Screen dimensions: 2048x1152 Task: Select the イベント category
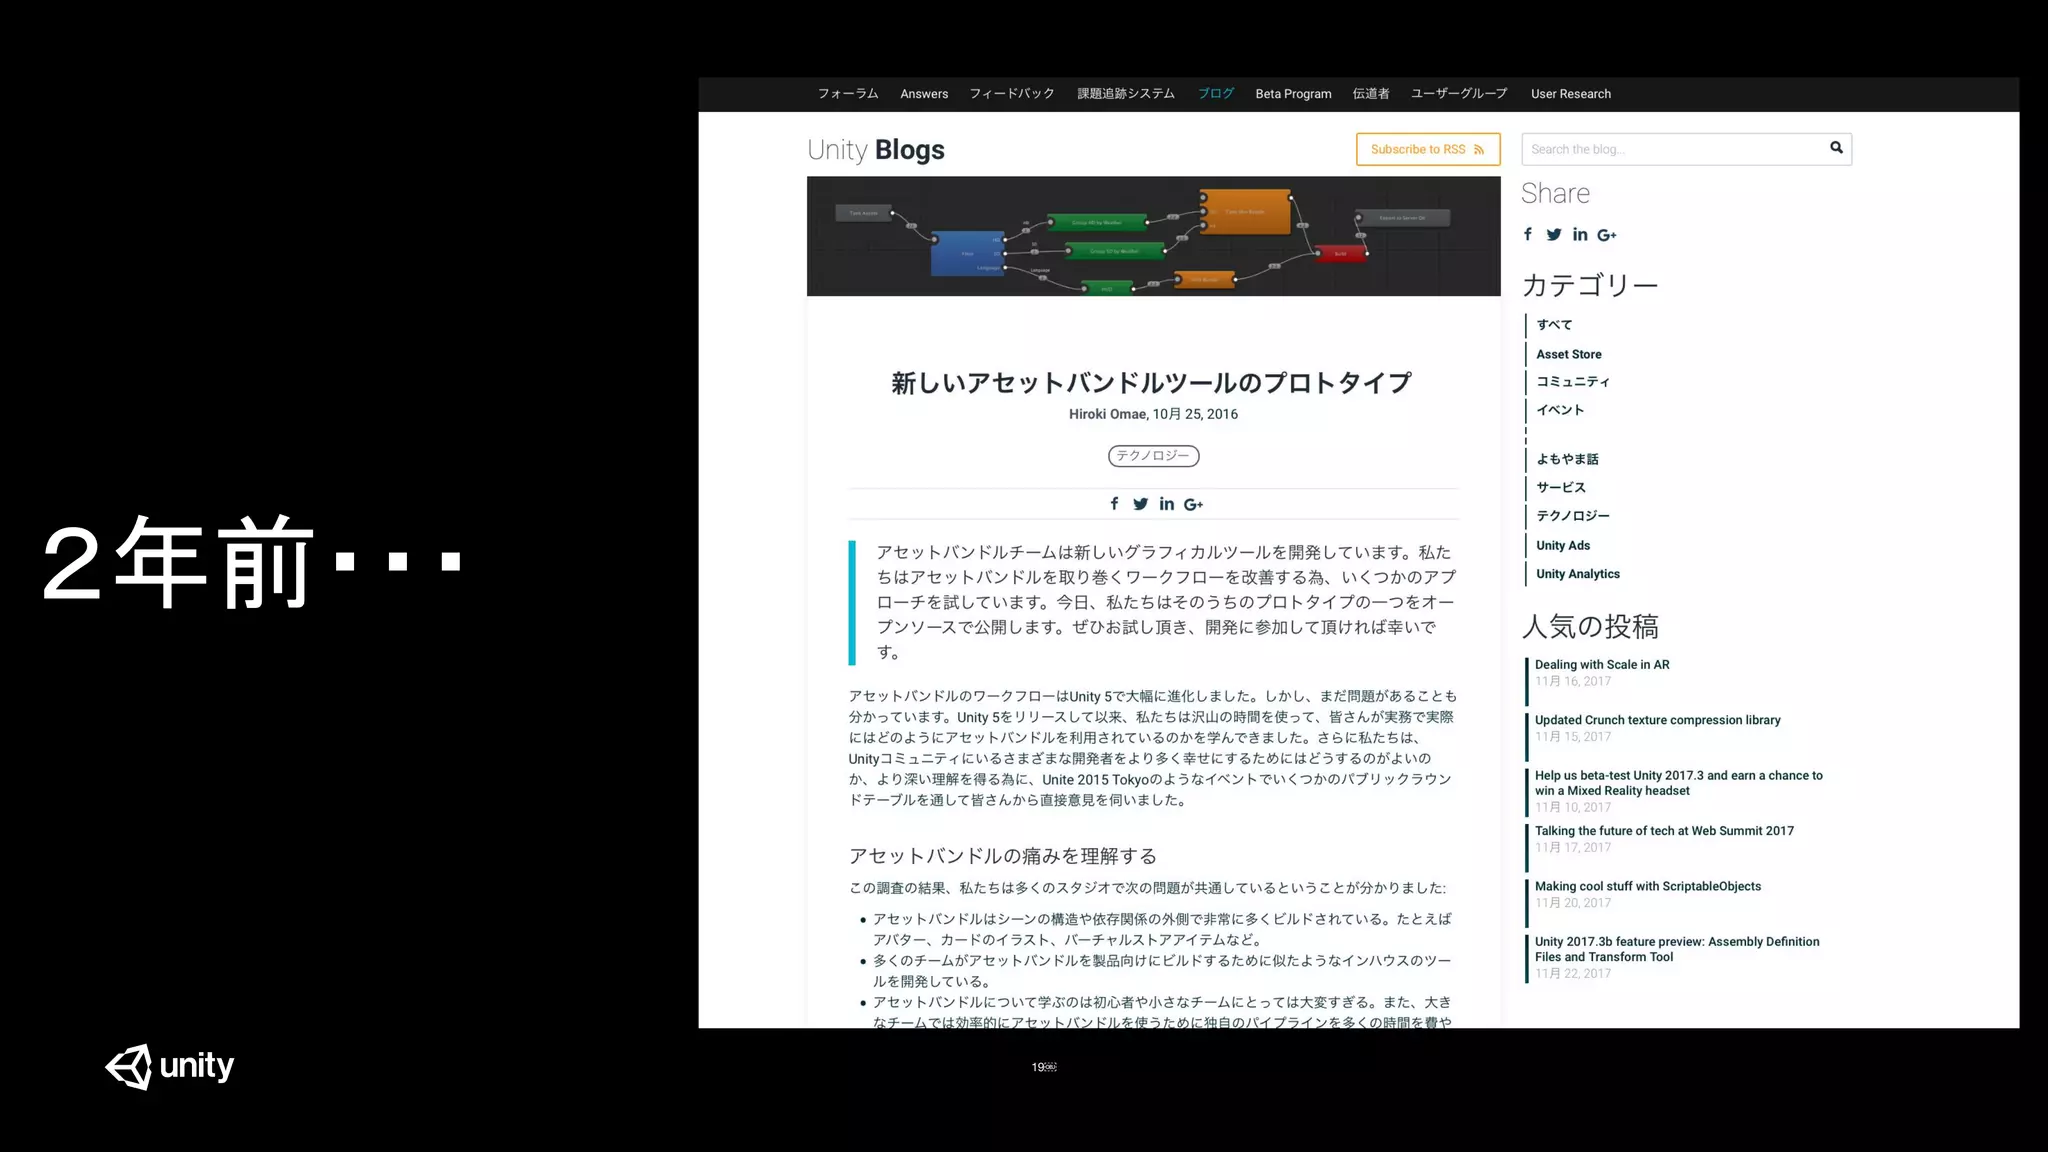tap(1560, 410)
